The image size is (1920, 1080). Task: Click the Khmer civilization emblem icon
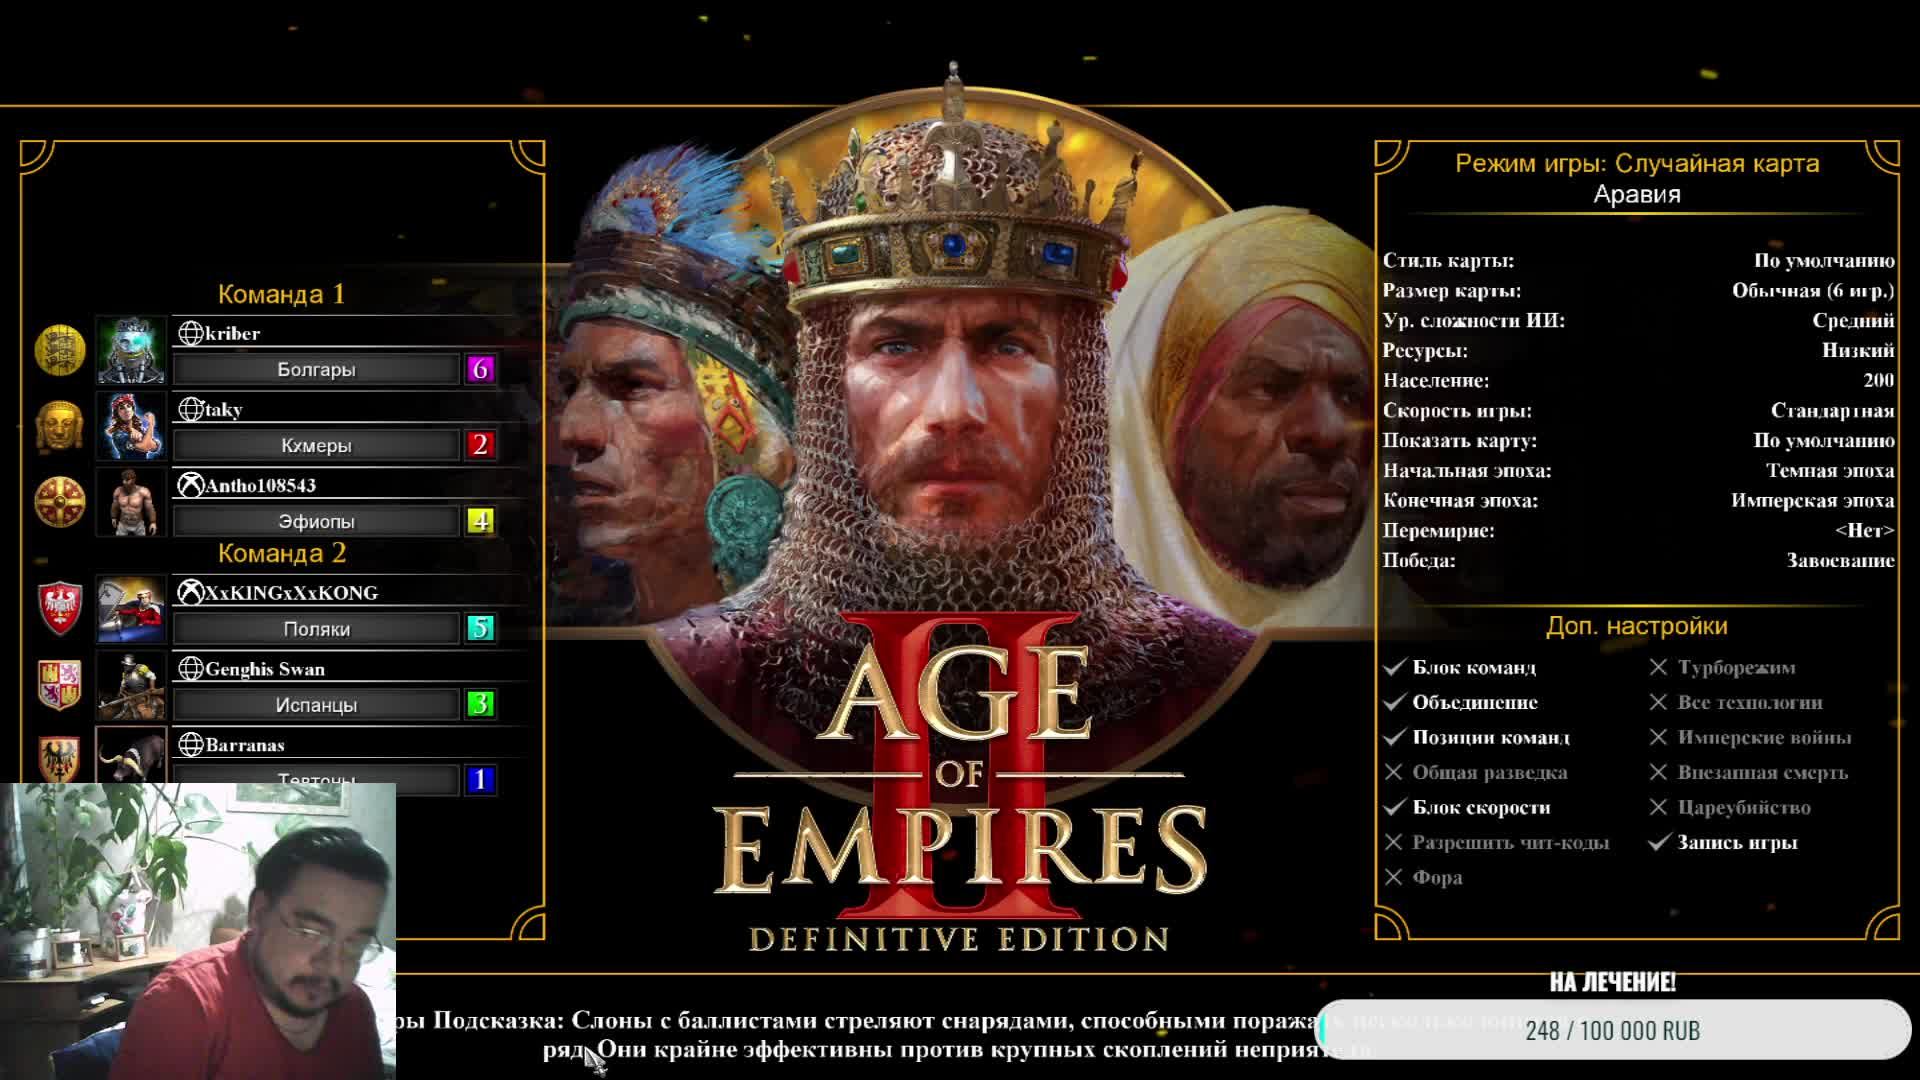60,426
